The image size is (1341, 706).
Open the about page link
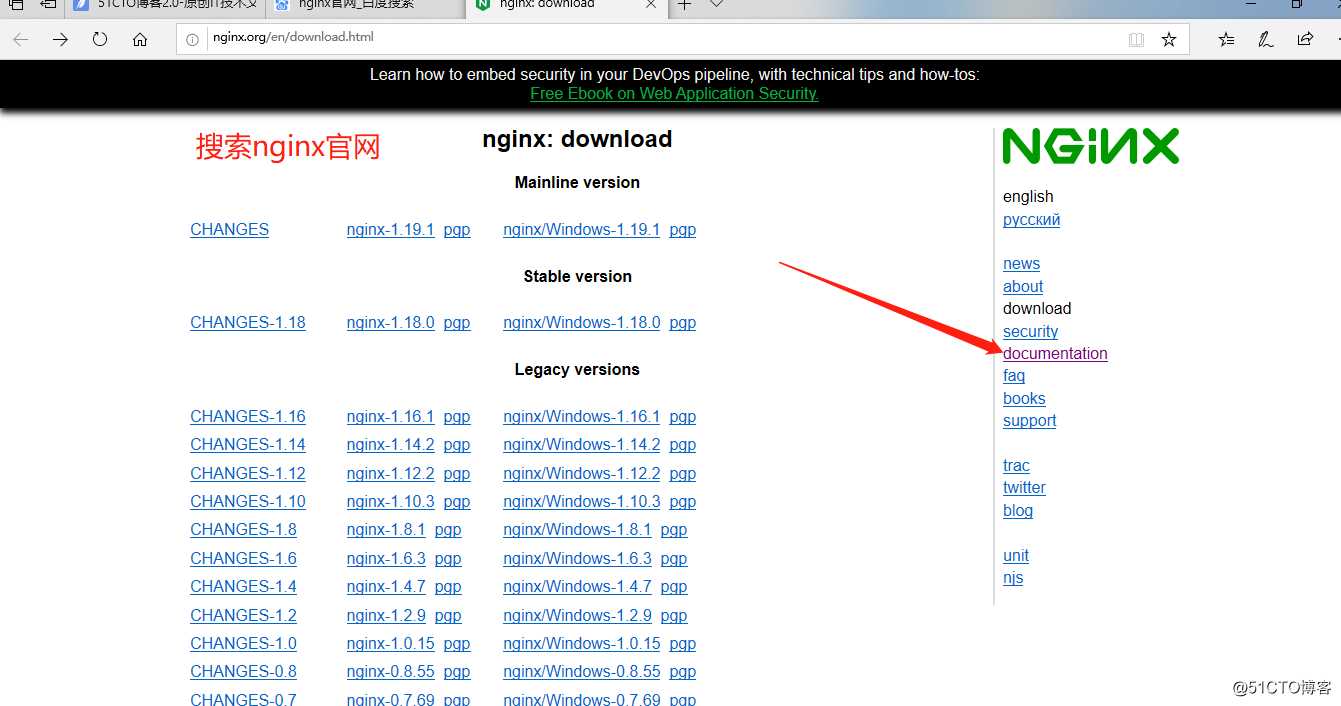[x=1023, y=286]
